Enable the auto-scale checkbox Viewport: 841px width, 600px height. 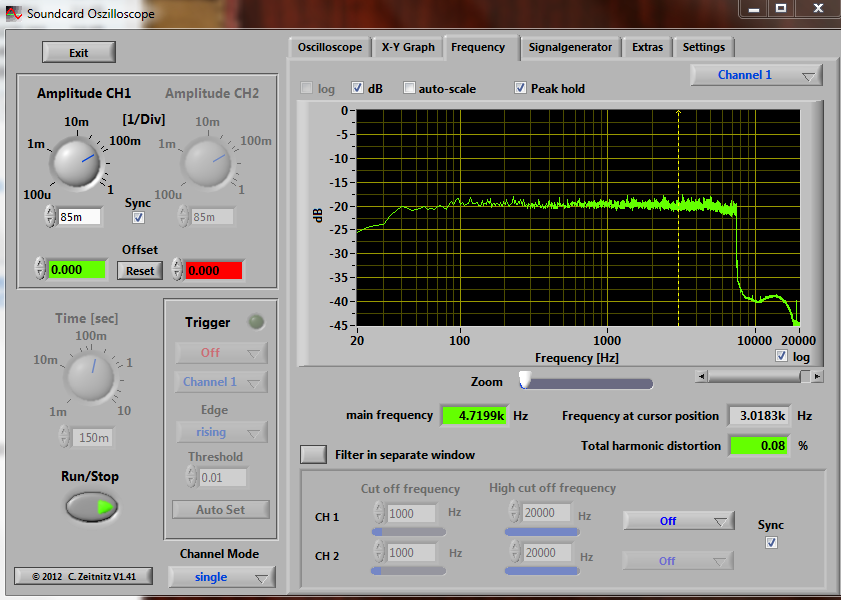pyautogui.click(x=410, y=88)
